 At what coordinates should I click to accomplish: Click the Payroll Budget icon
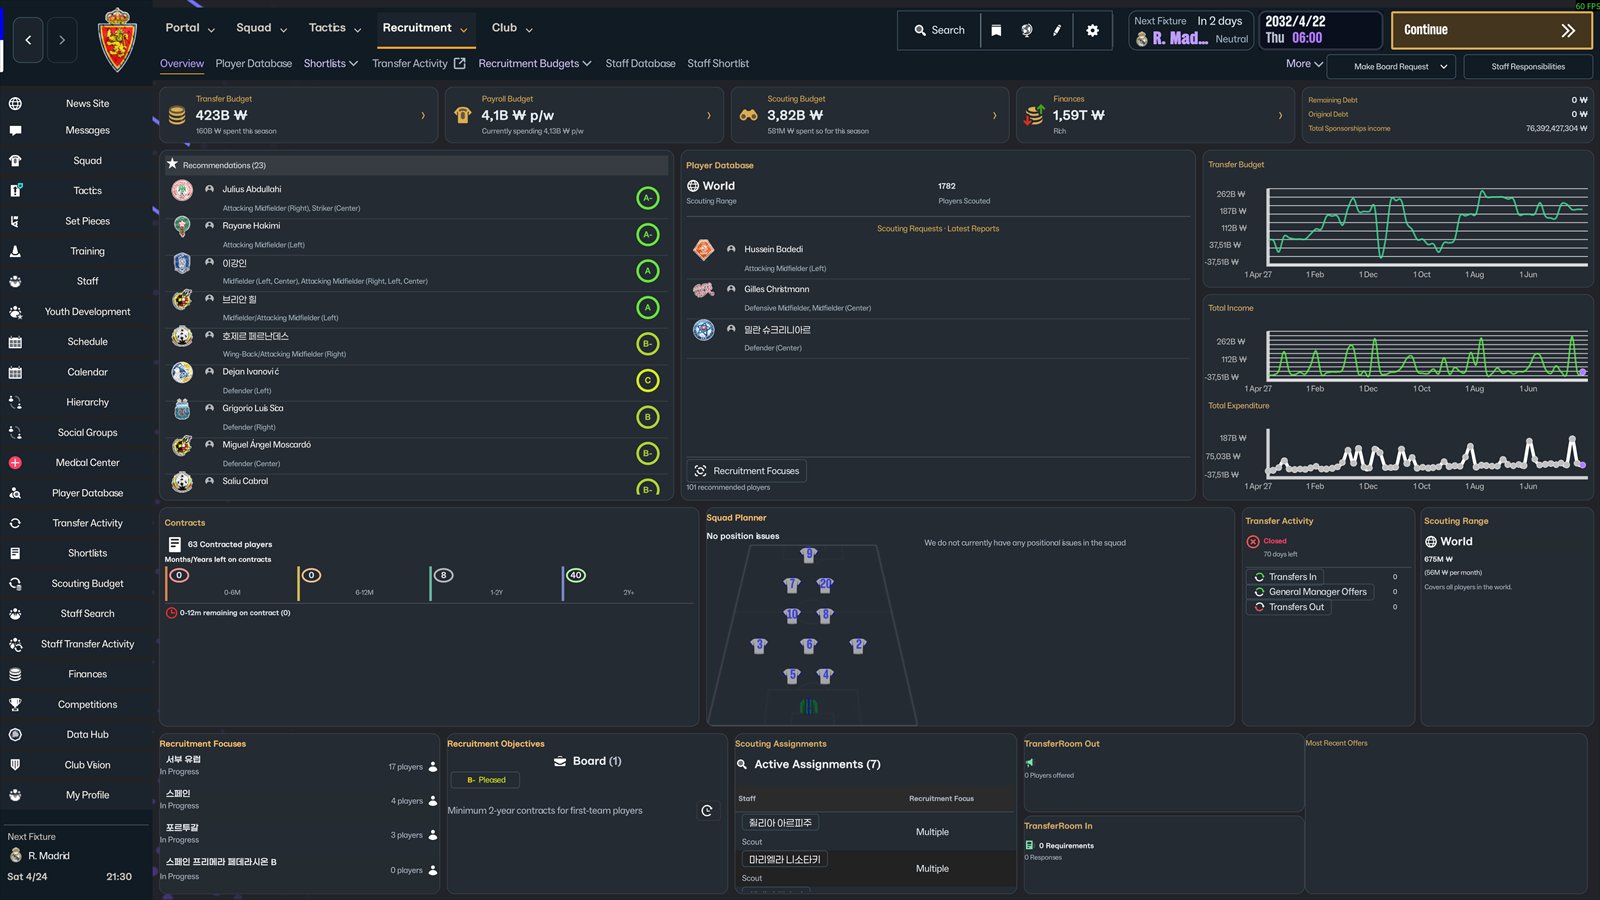click(x=462, y=115)
